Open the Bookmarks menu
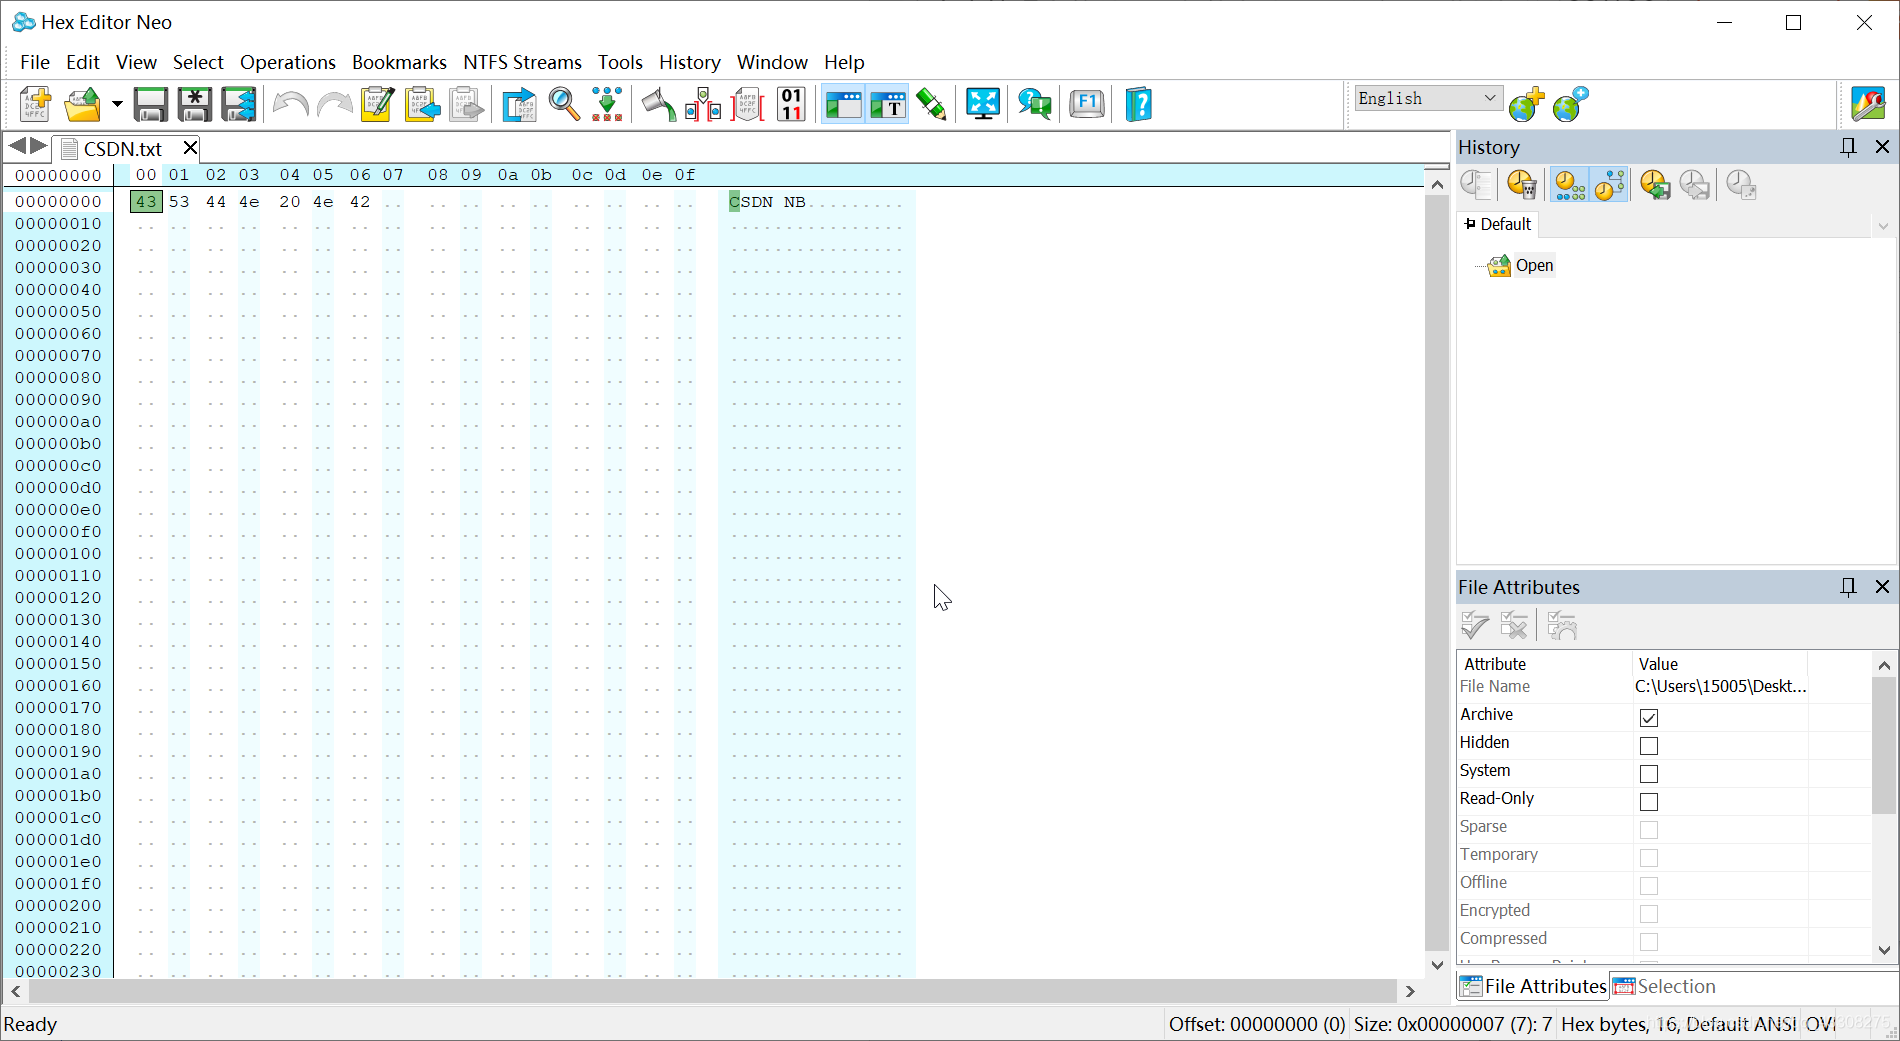The width and height of the screenshot is (1900, 1041). point(399,62)
